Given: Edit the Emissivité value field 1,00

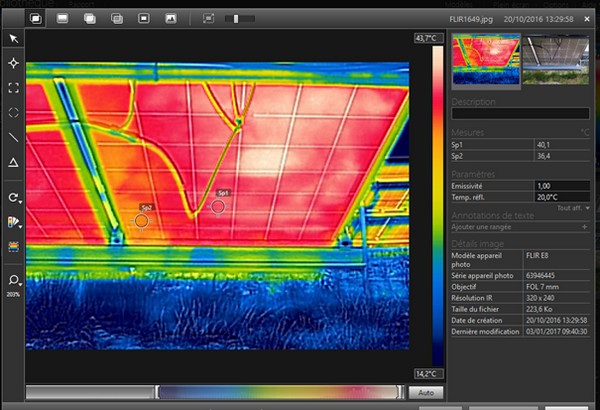Looking at the screenshot, I should point(562,186).
